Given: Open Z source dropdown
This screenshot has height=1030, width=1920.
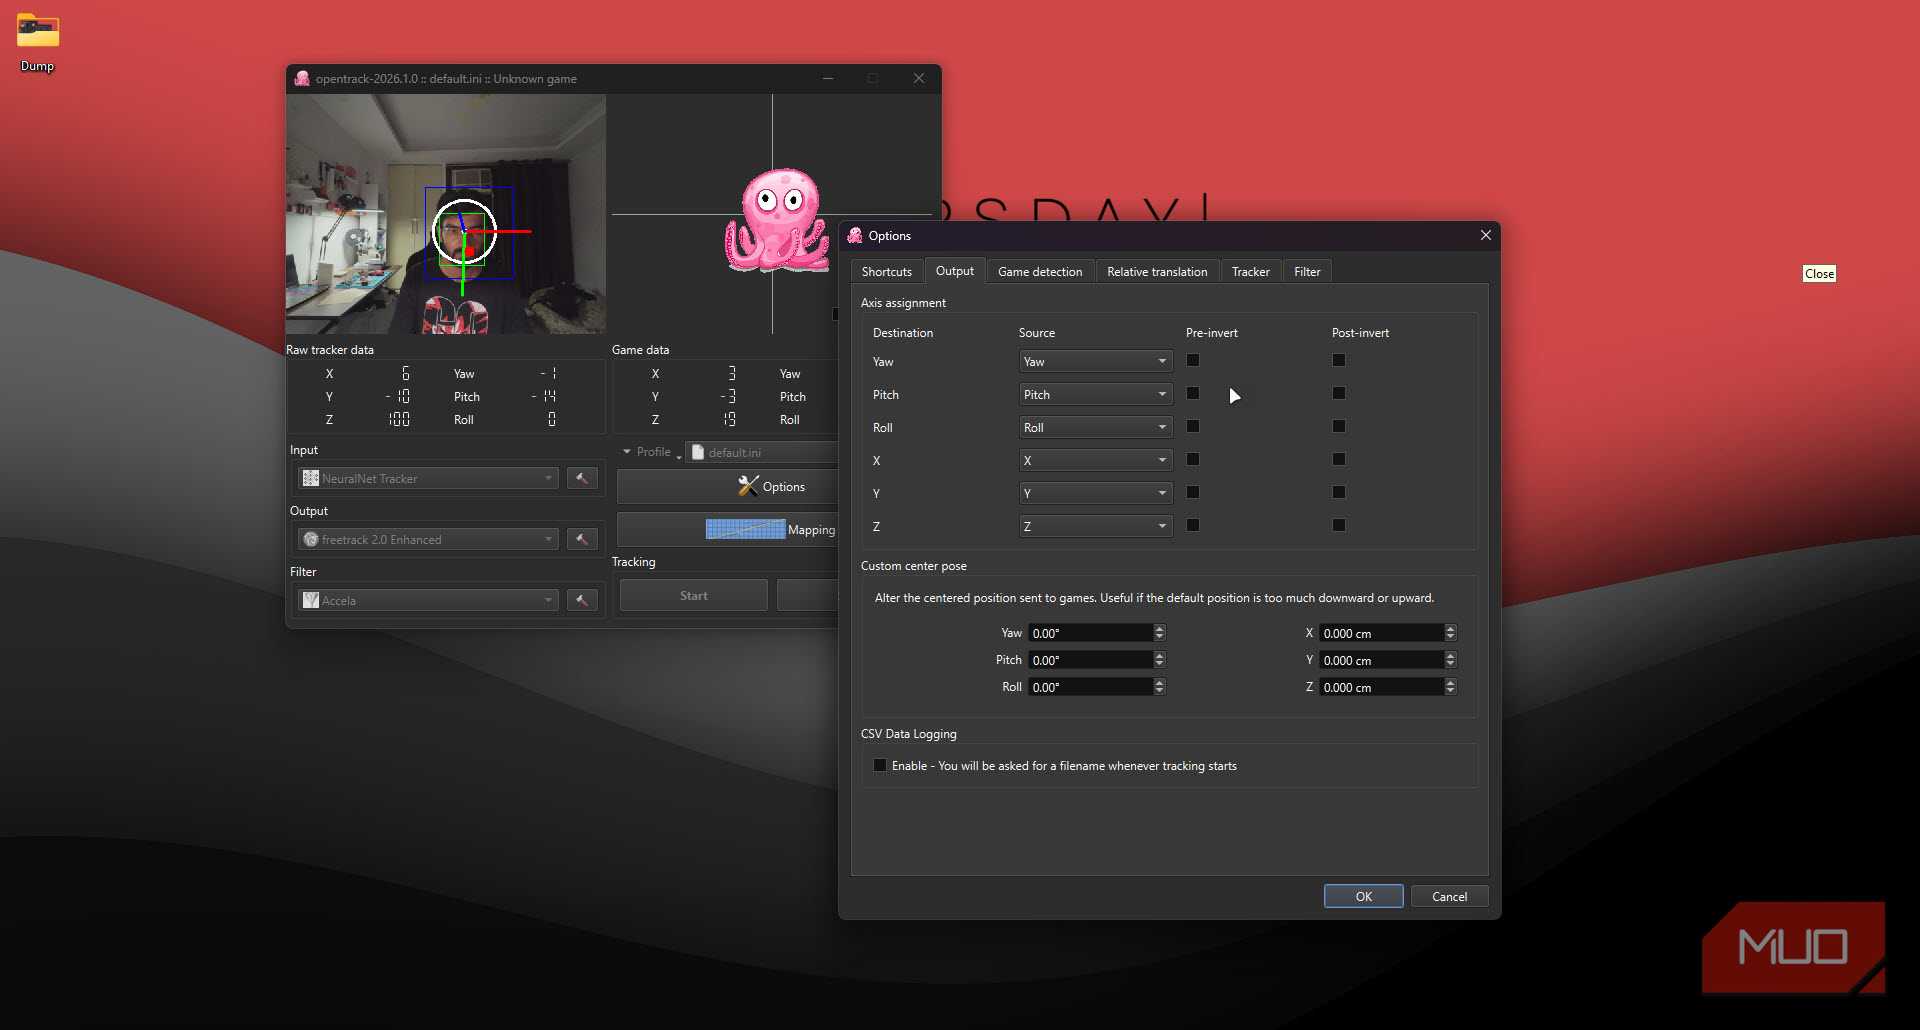Looking at the screenshot, I should [1096, 526].
